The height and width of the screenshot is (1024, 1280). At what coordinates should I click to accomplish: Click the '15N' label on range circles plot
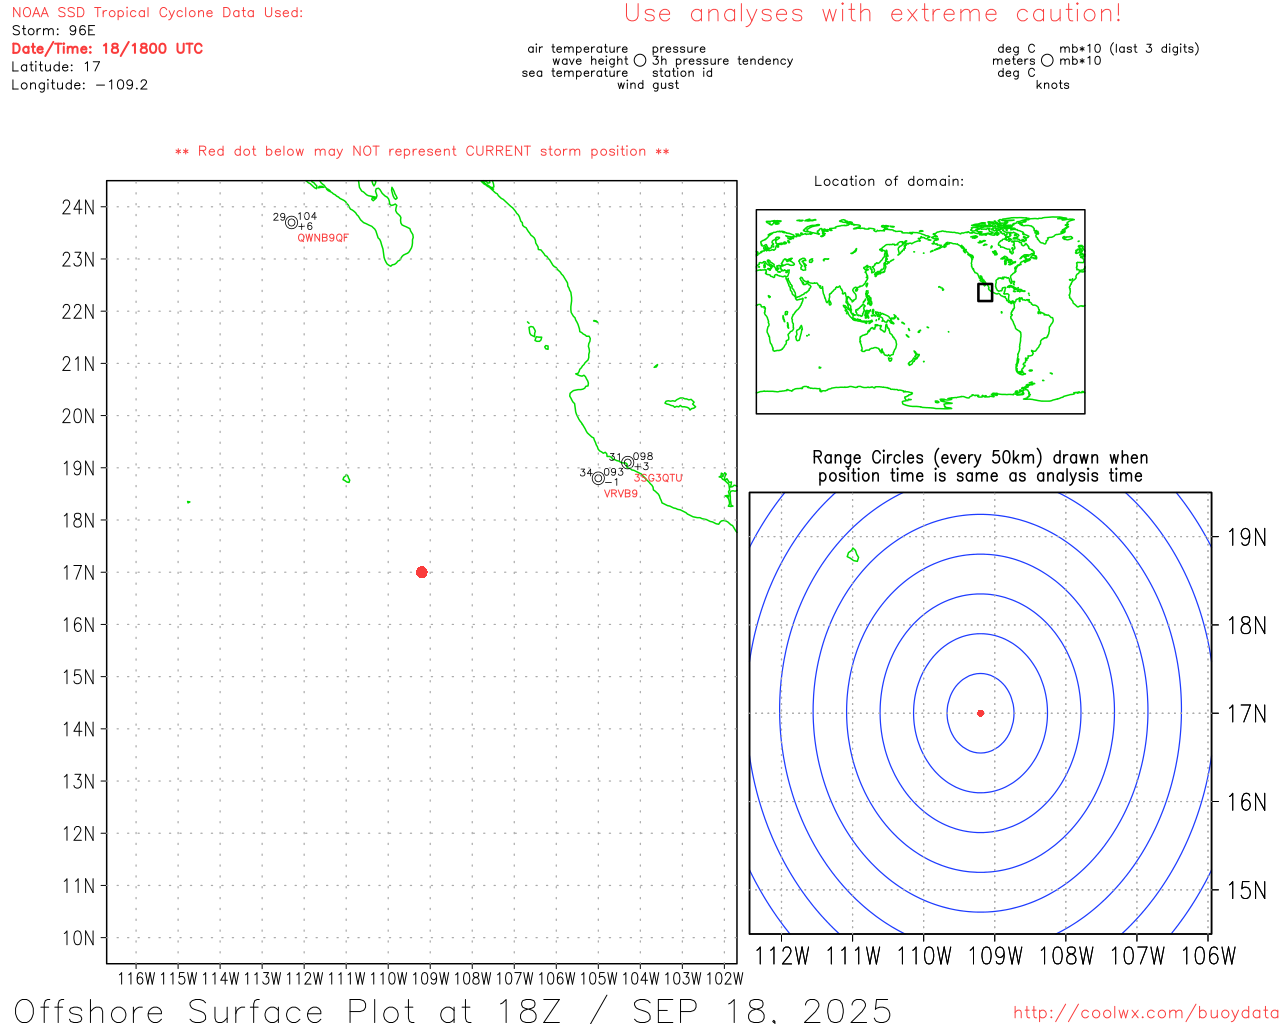[1246, 890]
